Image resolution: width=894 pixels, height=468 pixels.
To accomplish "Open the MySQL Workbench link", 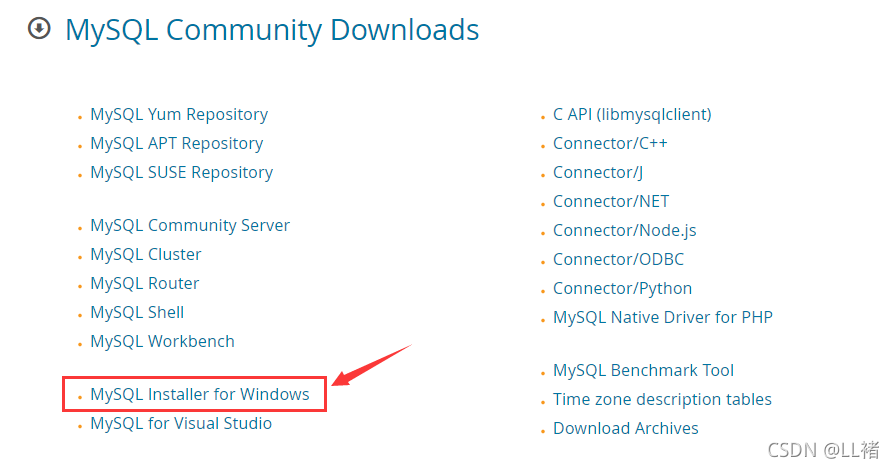I will pyautogui.click(x=162, y=341).
